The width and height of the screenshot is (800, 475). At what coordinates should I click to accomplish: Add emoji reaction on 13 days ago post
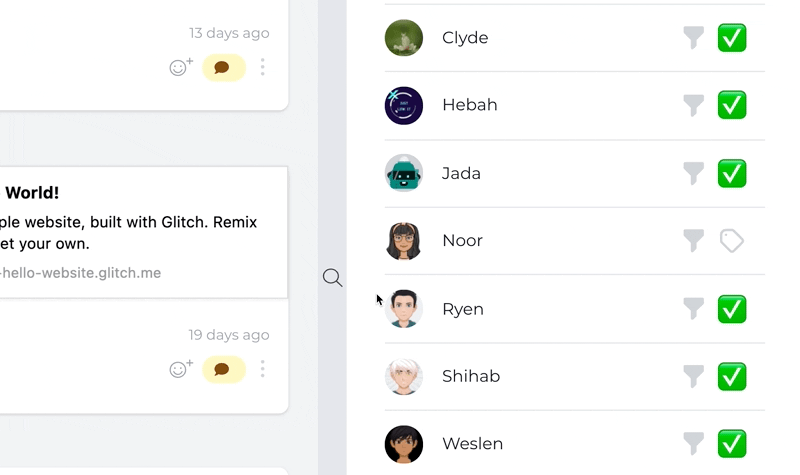pyautogui.click(x=180, y=68)
